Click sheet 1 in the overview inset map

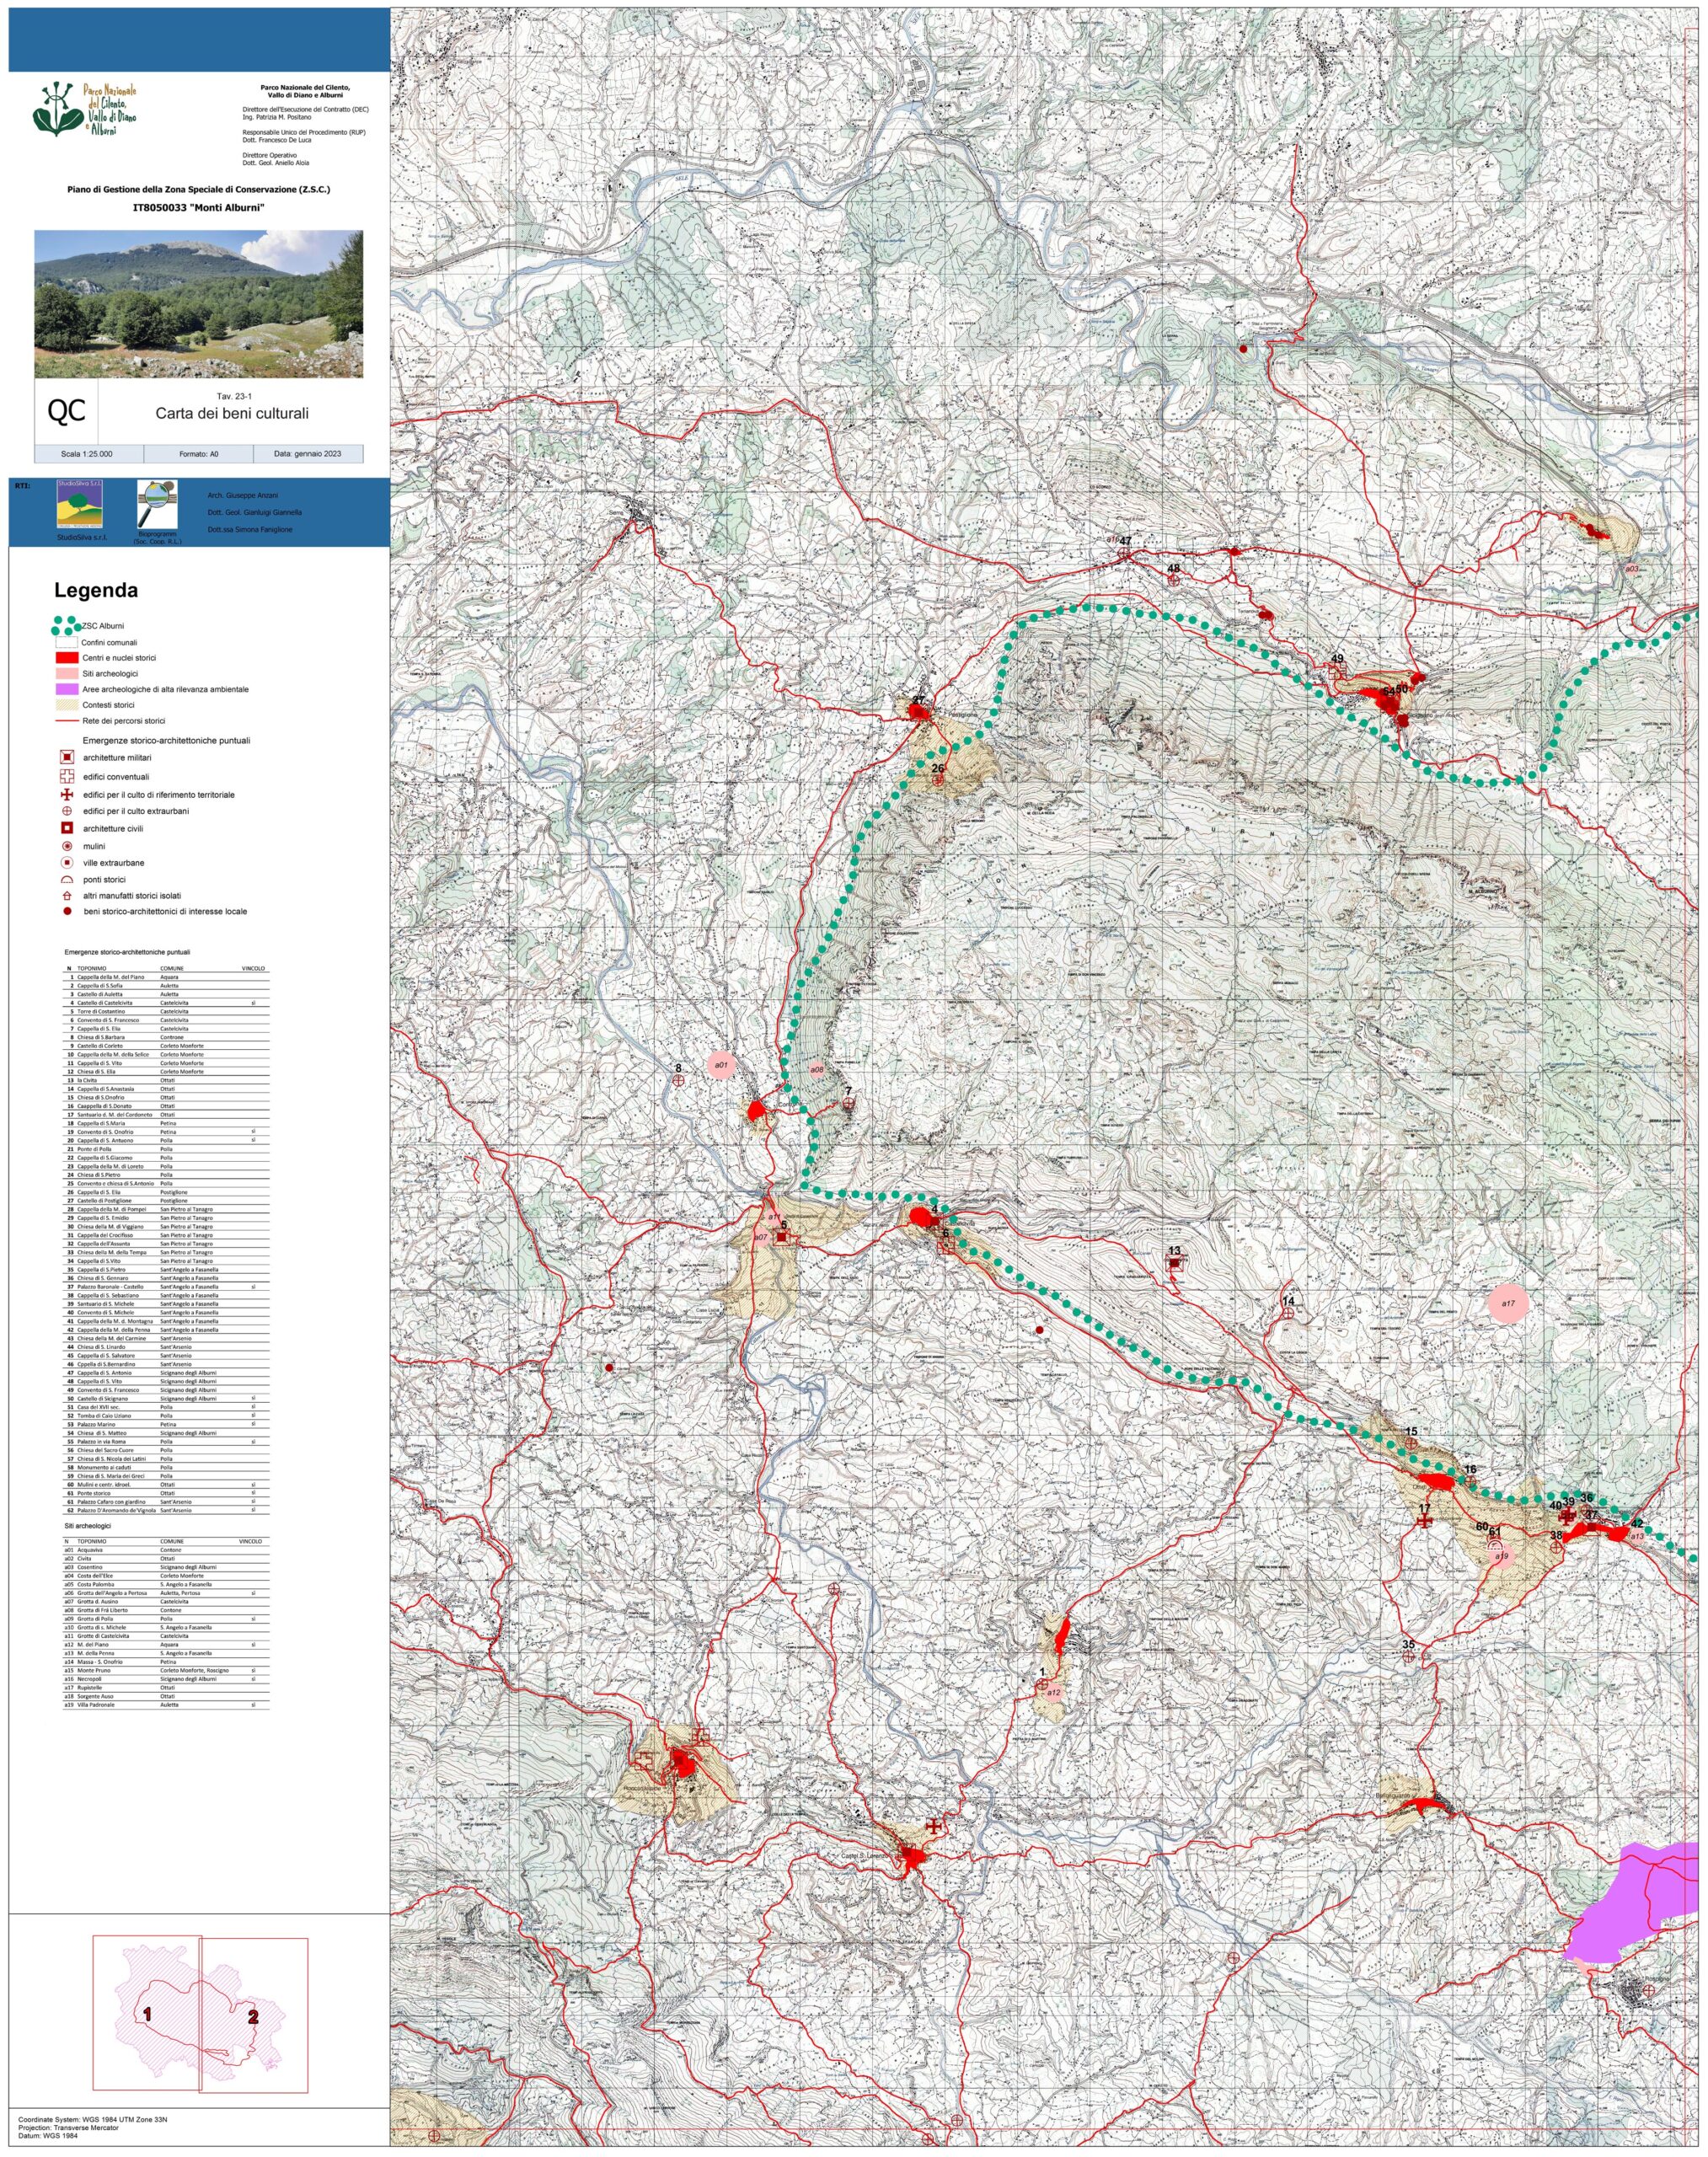[x=147, y=2014]
